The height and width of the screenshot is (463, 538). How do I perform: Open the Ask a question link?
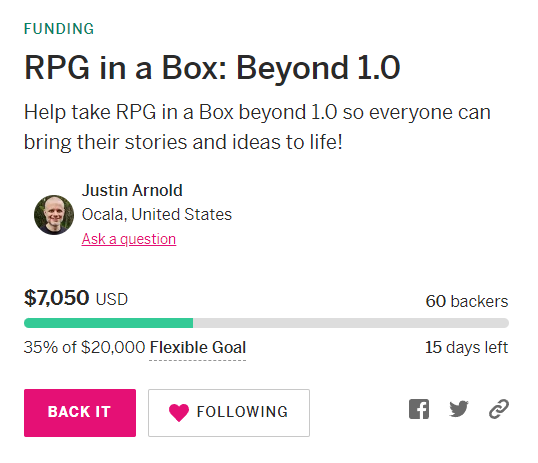129,239
